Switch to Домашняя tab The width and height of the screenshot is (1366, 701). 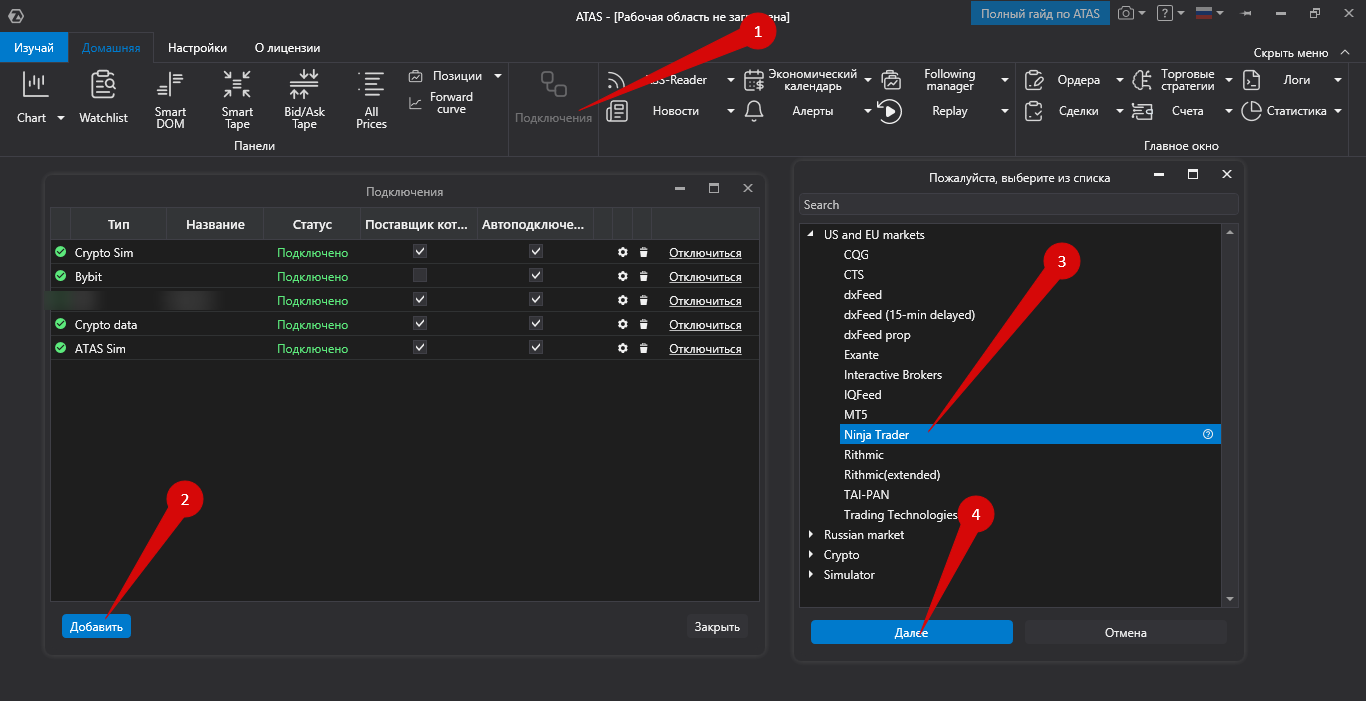point(111,48)
